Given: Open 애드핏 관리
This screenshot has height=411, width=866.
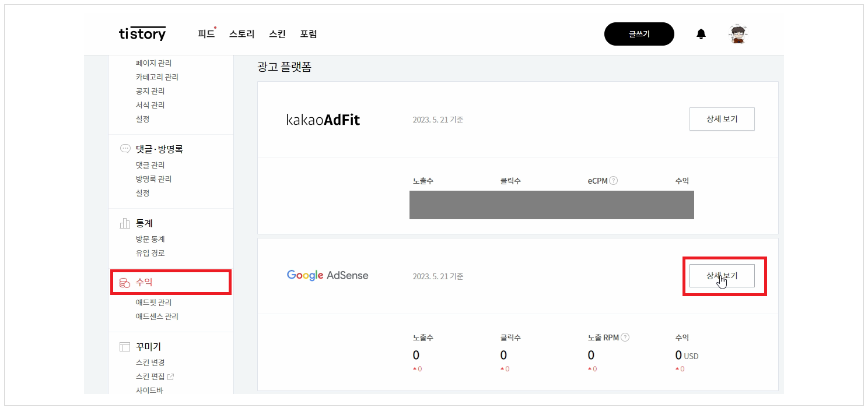Looking at the screenshot, I should [154, 303].
